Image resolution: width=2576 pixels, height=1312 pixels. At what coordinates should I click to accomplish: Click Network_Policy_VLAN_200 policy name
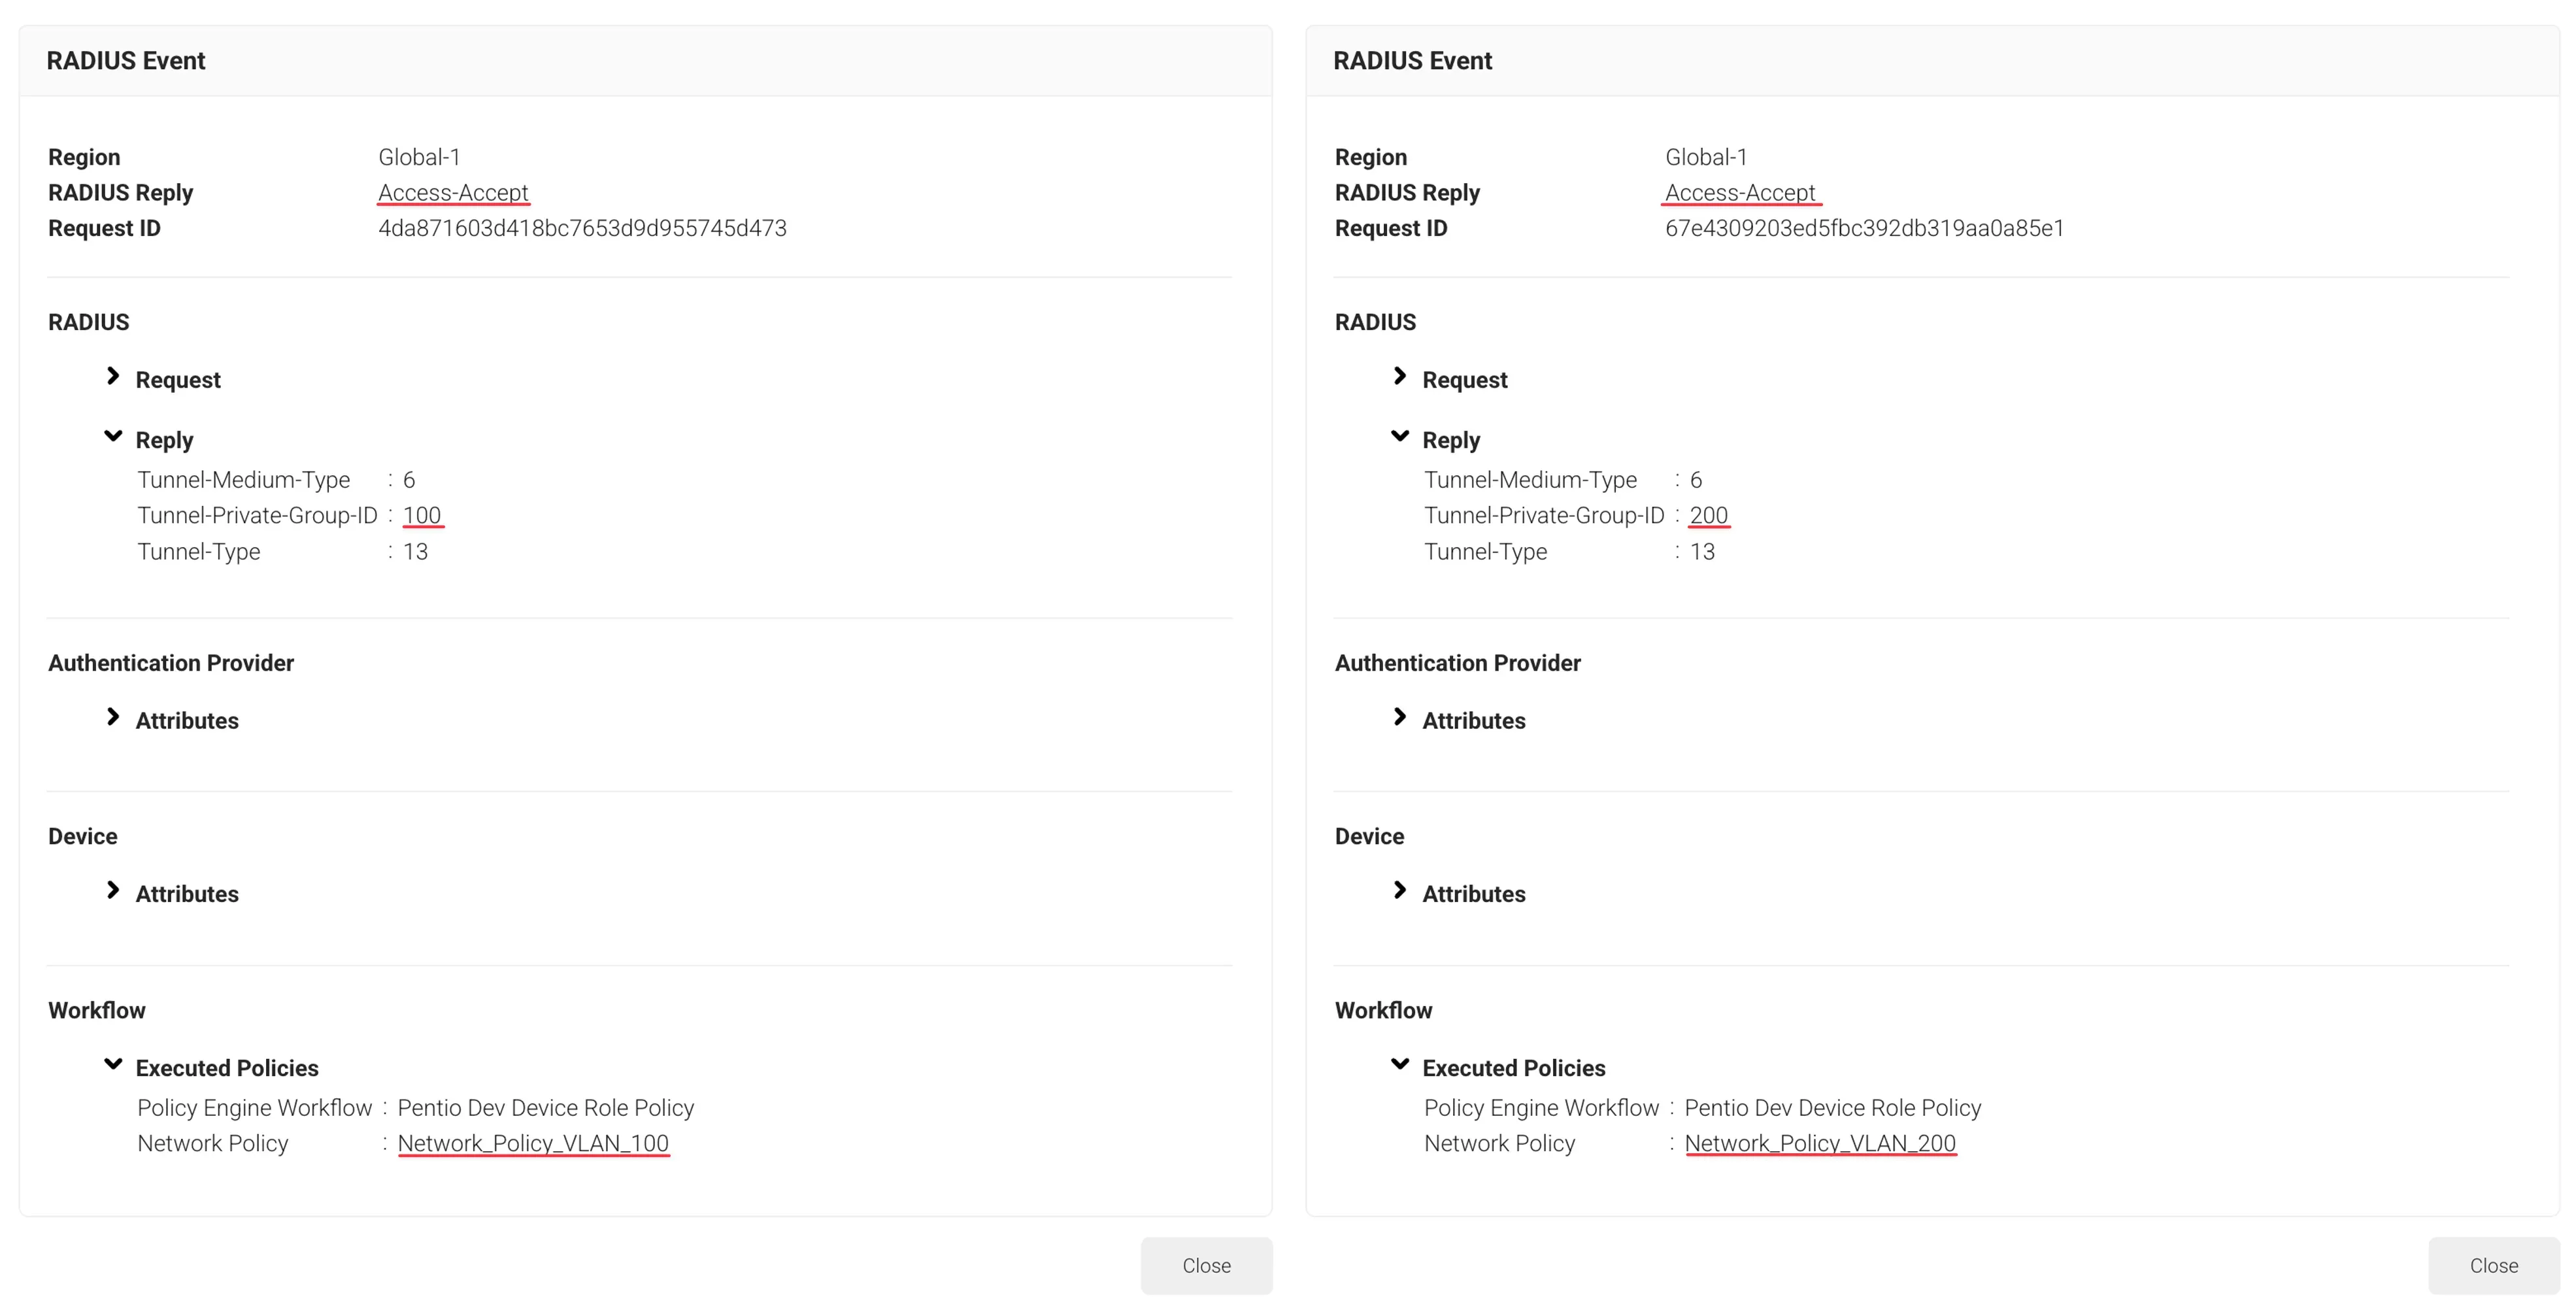(x=1820, y=1143)
